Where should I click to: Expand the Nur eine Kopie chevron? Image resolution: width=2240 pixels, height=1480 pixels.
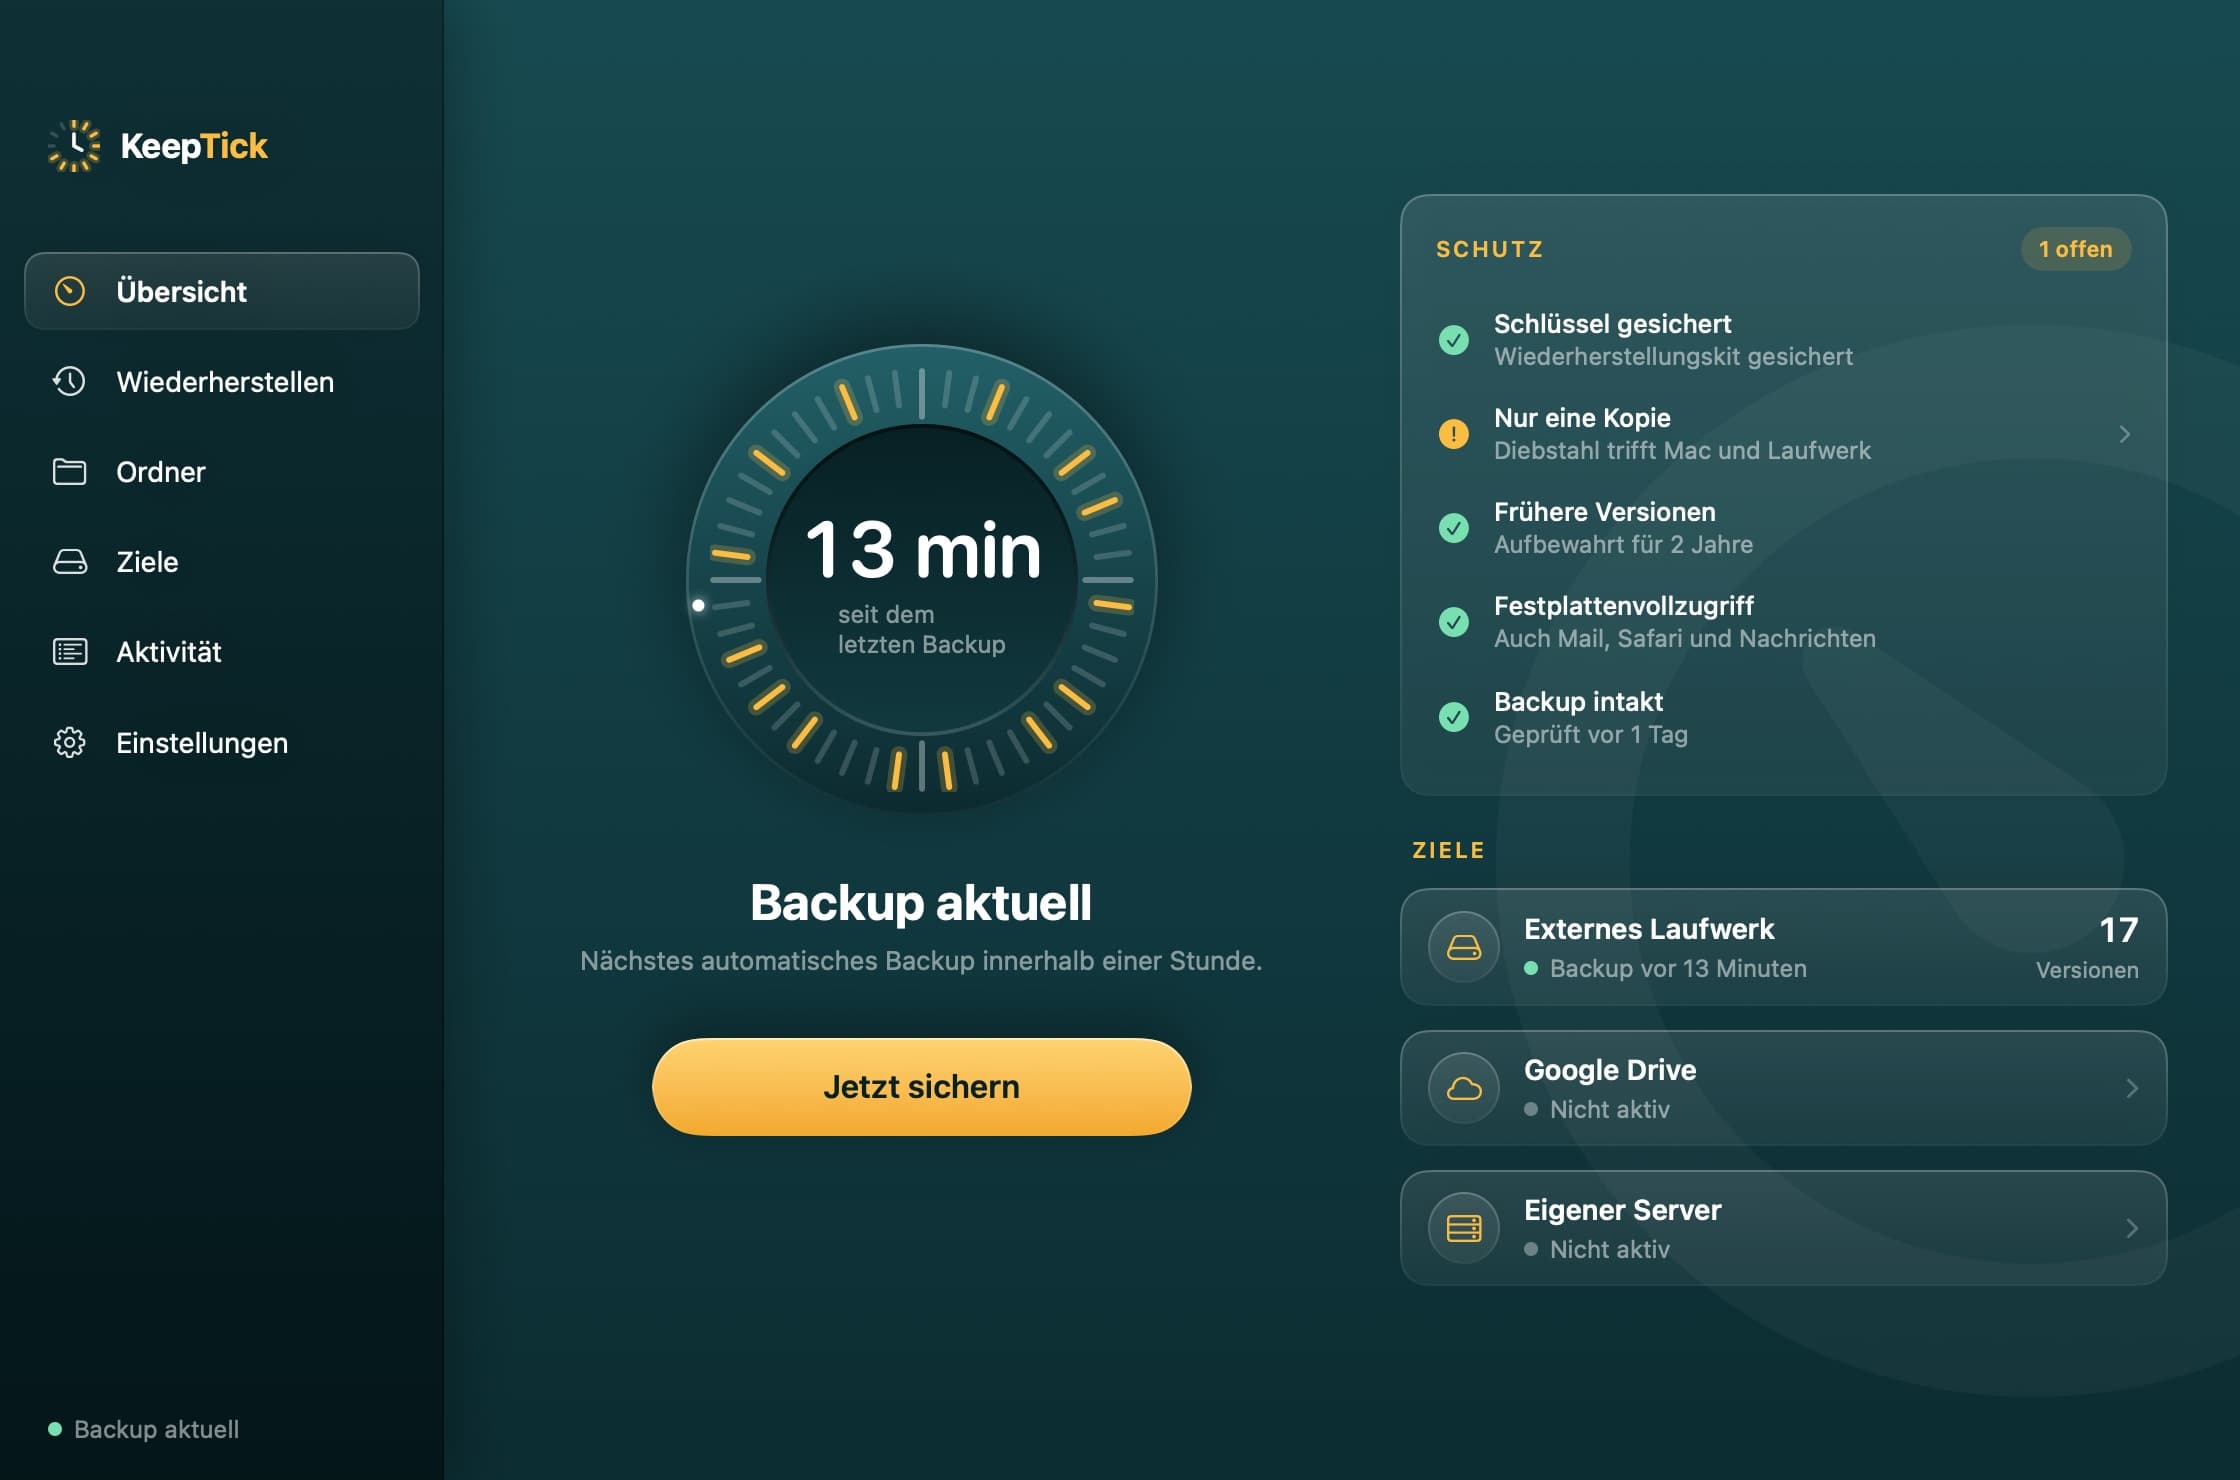click(2124, 434)
